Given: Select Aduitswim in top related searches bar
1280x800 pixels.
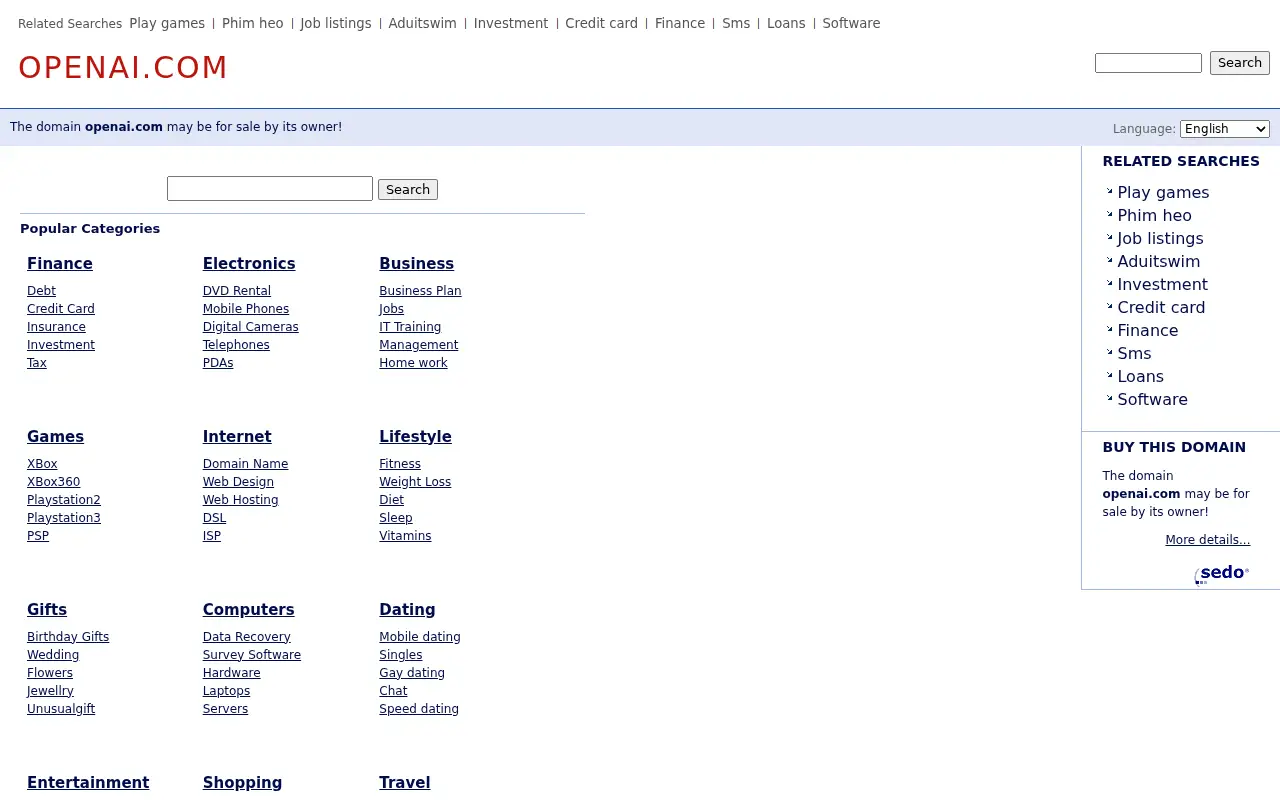Looking at the screenshot, I should [x=422, y=23].
